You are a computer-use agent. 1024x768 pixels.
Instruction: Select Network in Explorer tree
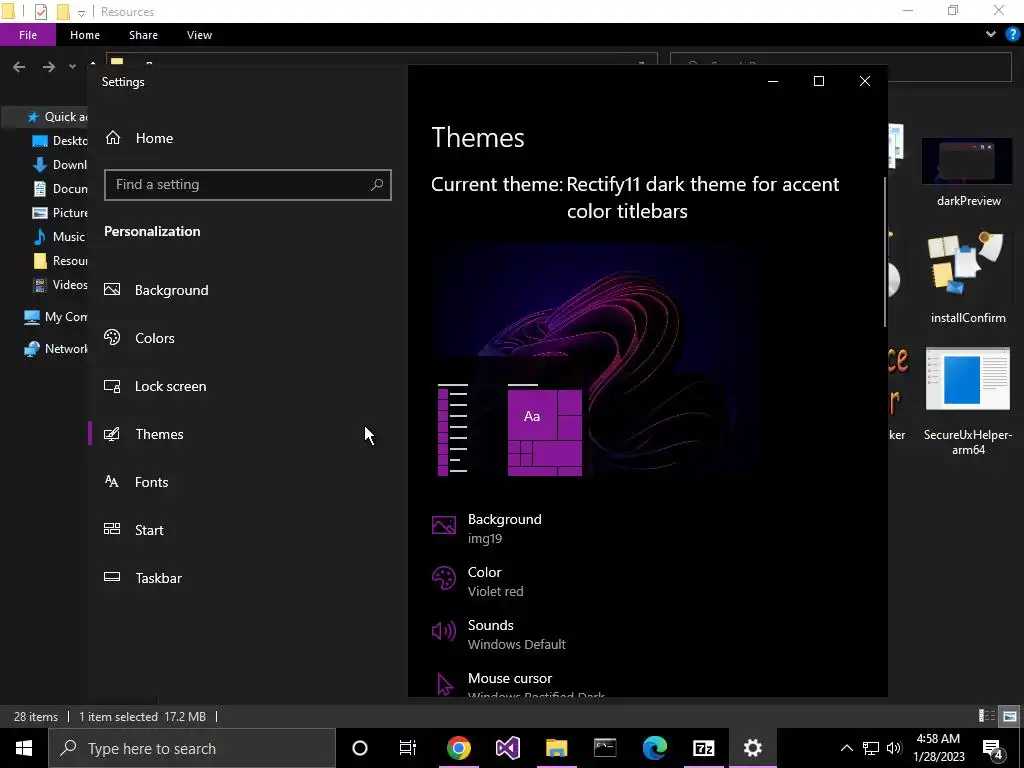click(56, 349)
